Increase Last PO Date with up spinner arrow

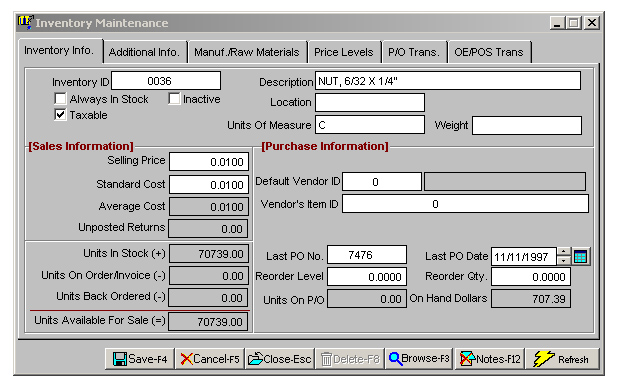563,252
